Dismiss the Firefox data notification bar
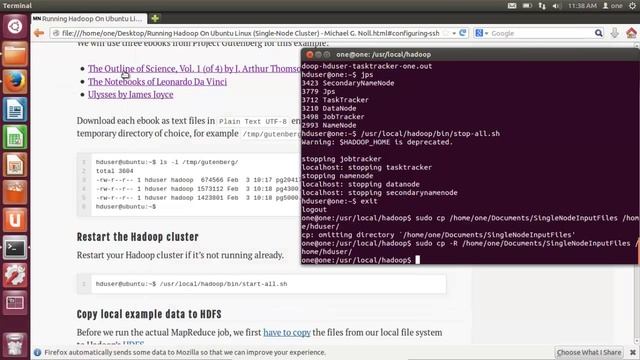Screen dimensions: 640x360 point(633,352)
